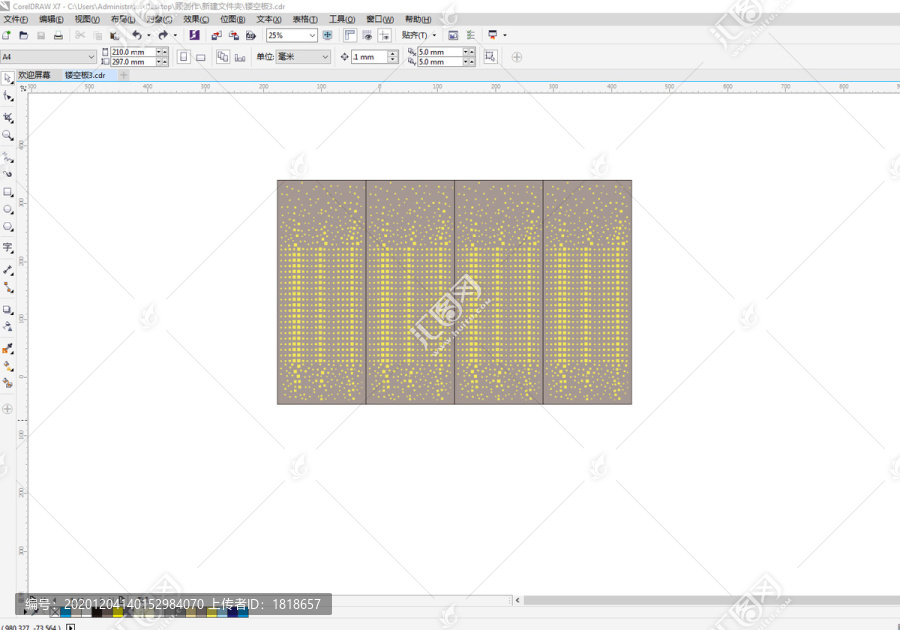Image resolution: width=900 pixels, height=630 pixels.
Task: Select the Crop tool
Action: tap(7, 118)
